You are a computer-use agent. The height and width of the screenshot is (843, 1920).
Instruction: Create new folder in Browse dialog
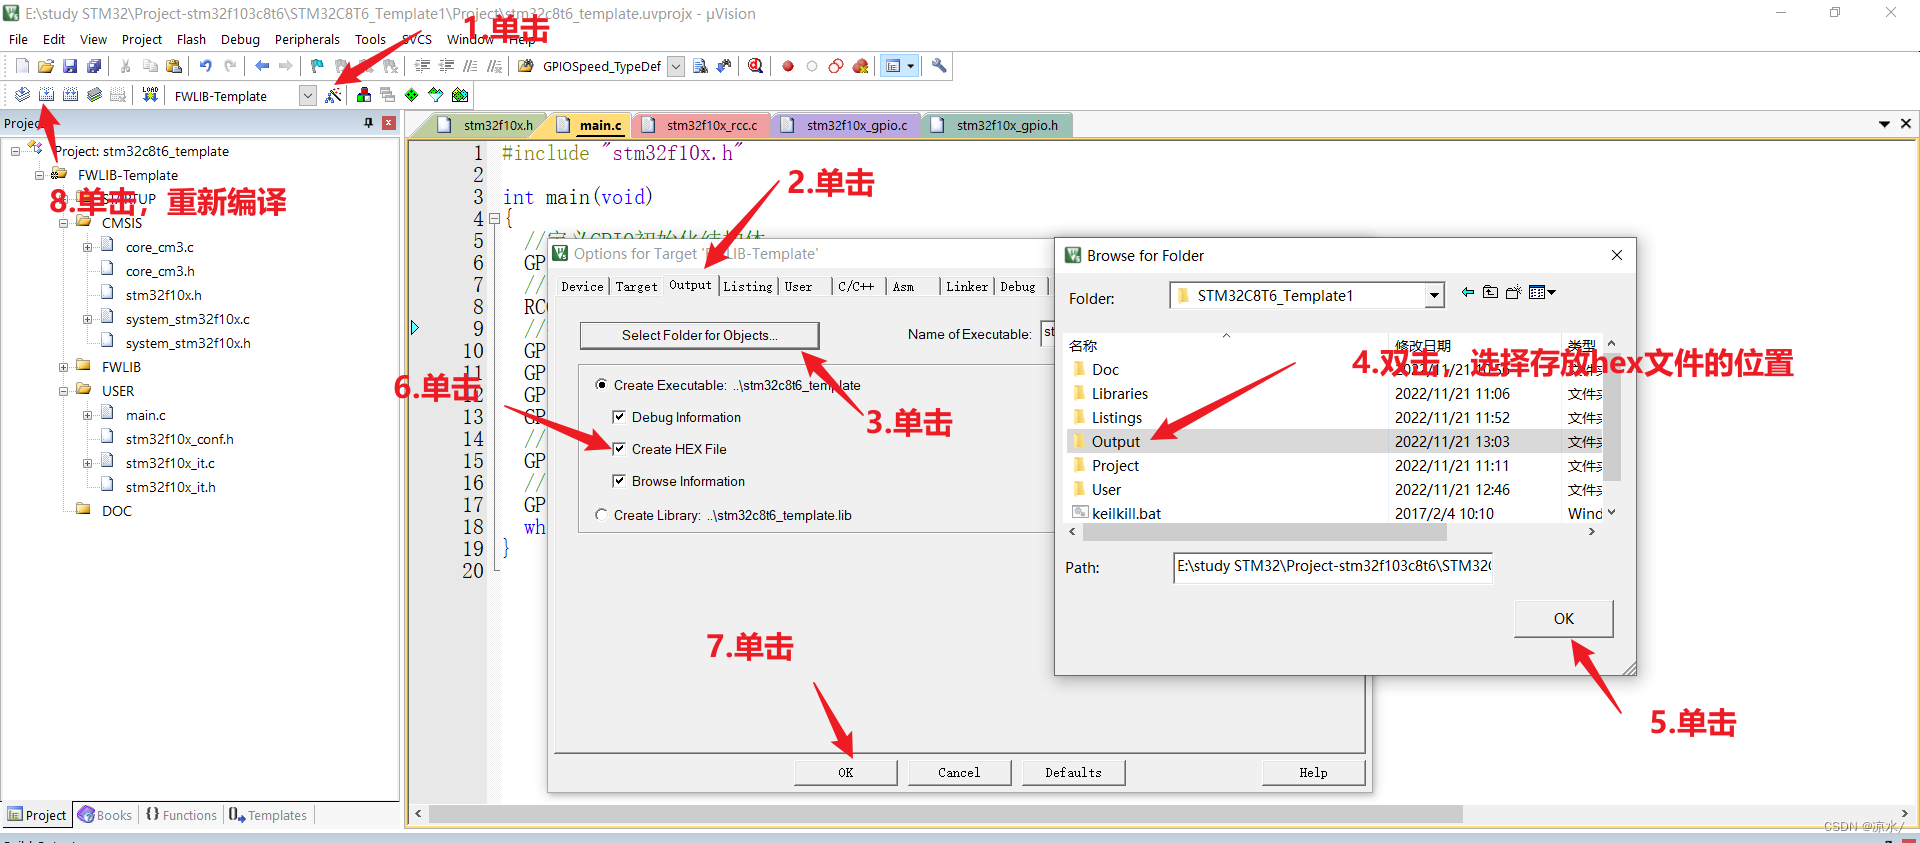pyautogui.click(x=1513, y=292)
